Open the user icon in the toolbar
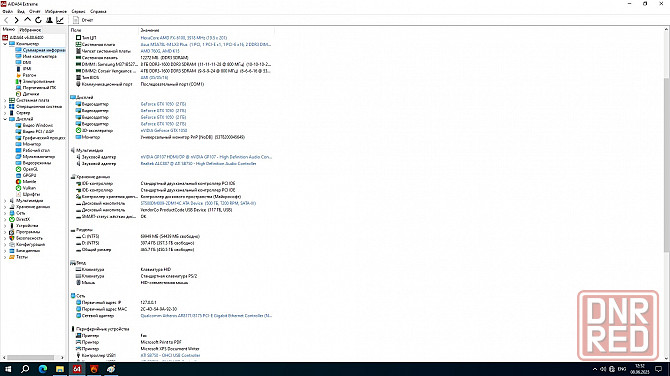Image resolution: width=670 pixels, height=376 pixels. point(49,20)
